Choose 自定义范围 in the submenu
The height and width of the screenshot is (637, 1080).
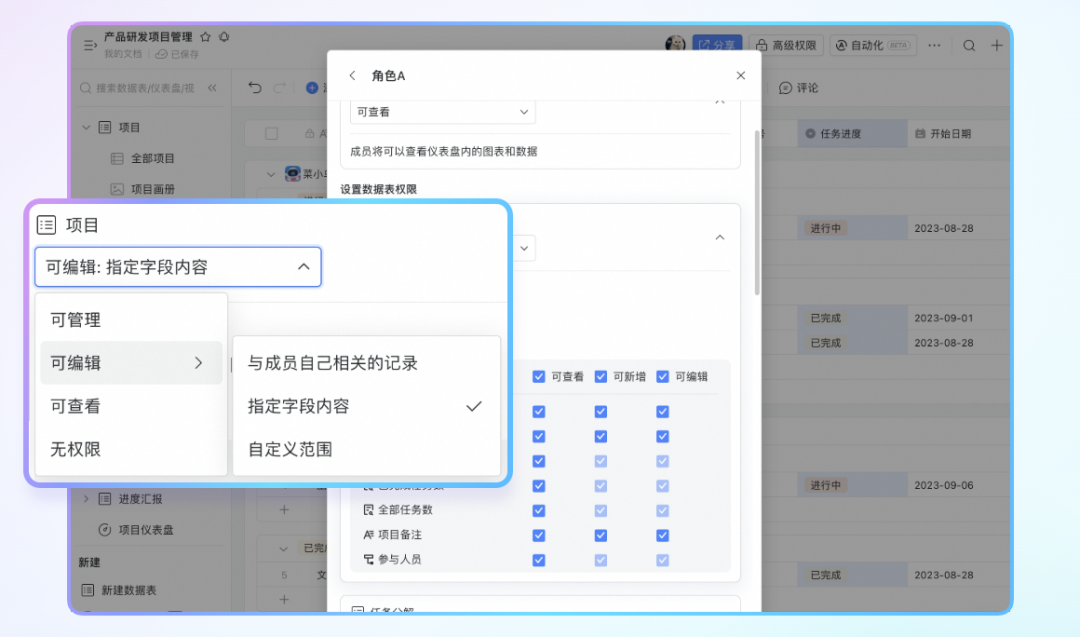pos(290,450)
